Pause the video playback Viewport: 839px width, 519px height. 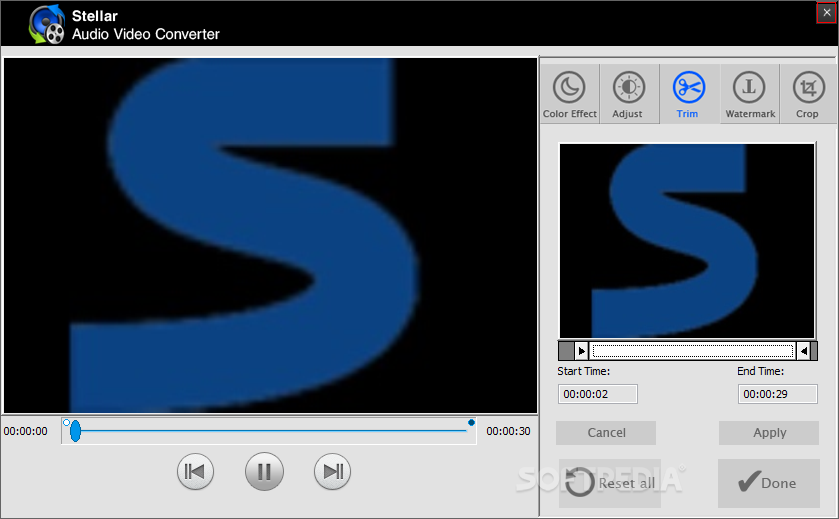tap(264, 471)
